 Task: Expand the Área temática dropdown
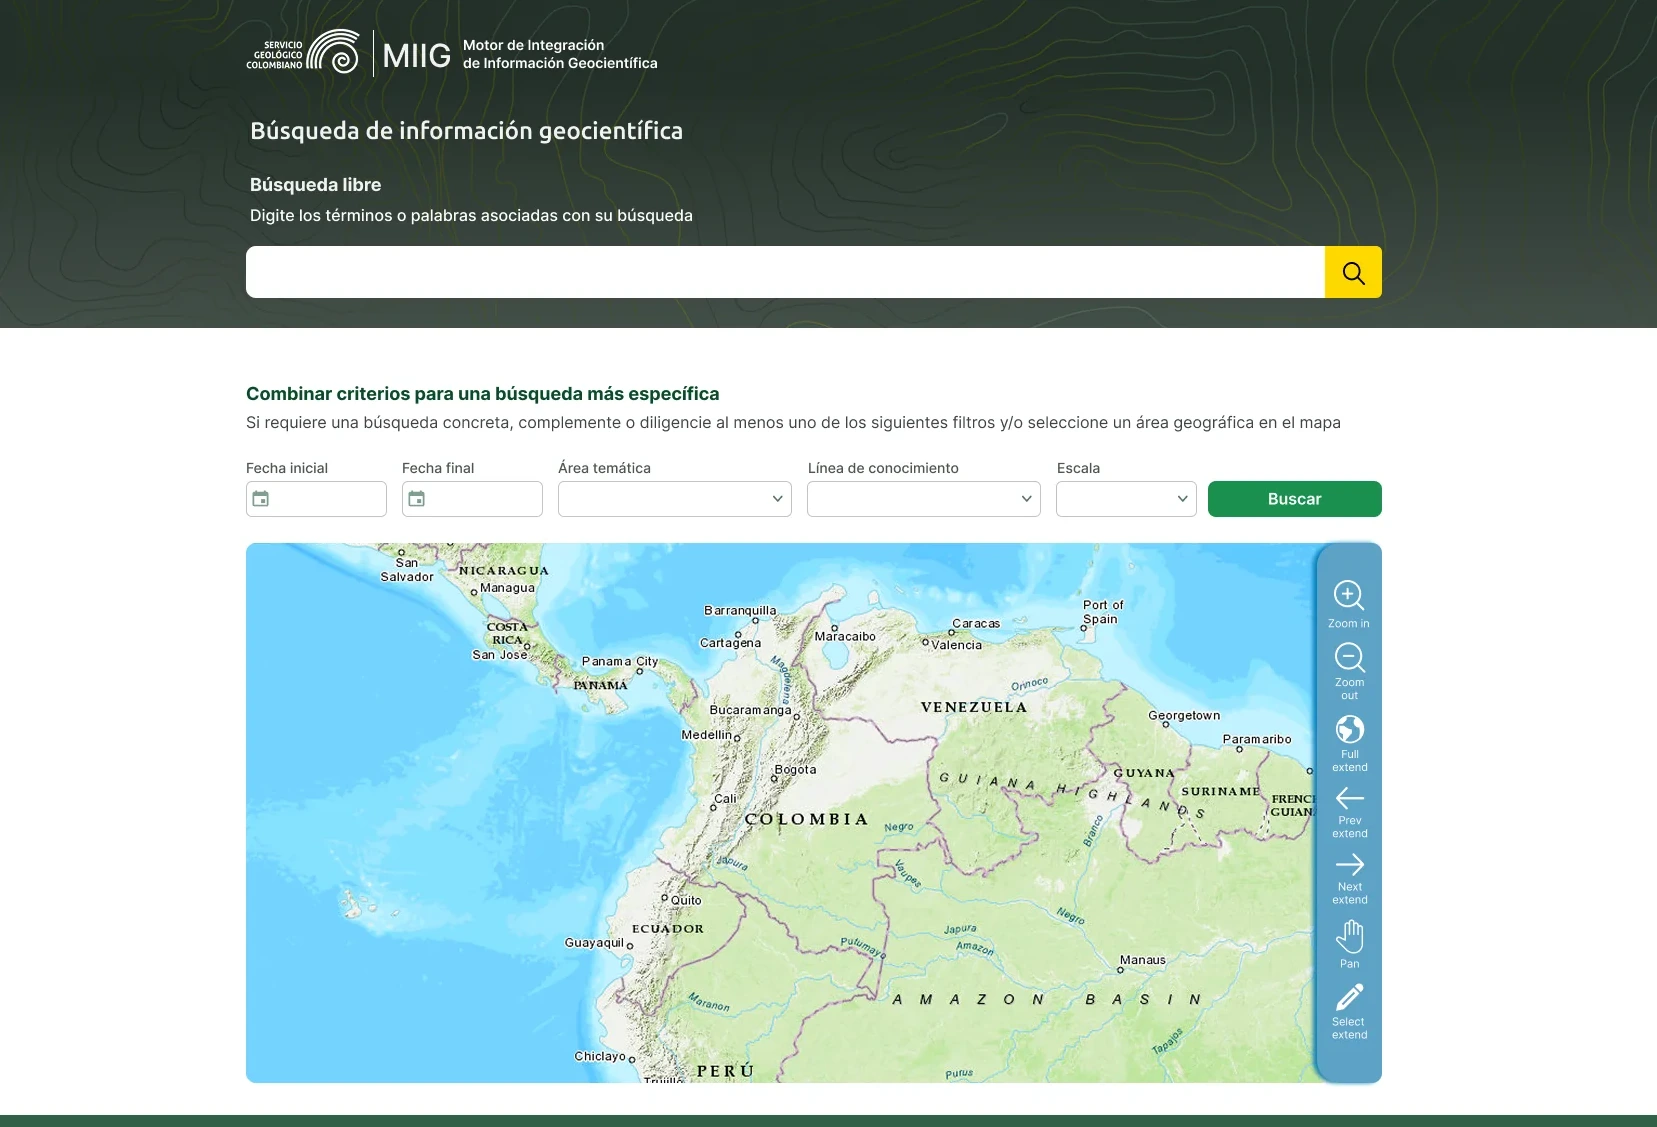tap(675, 499)
